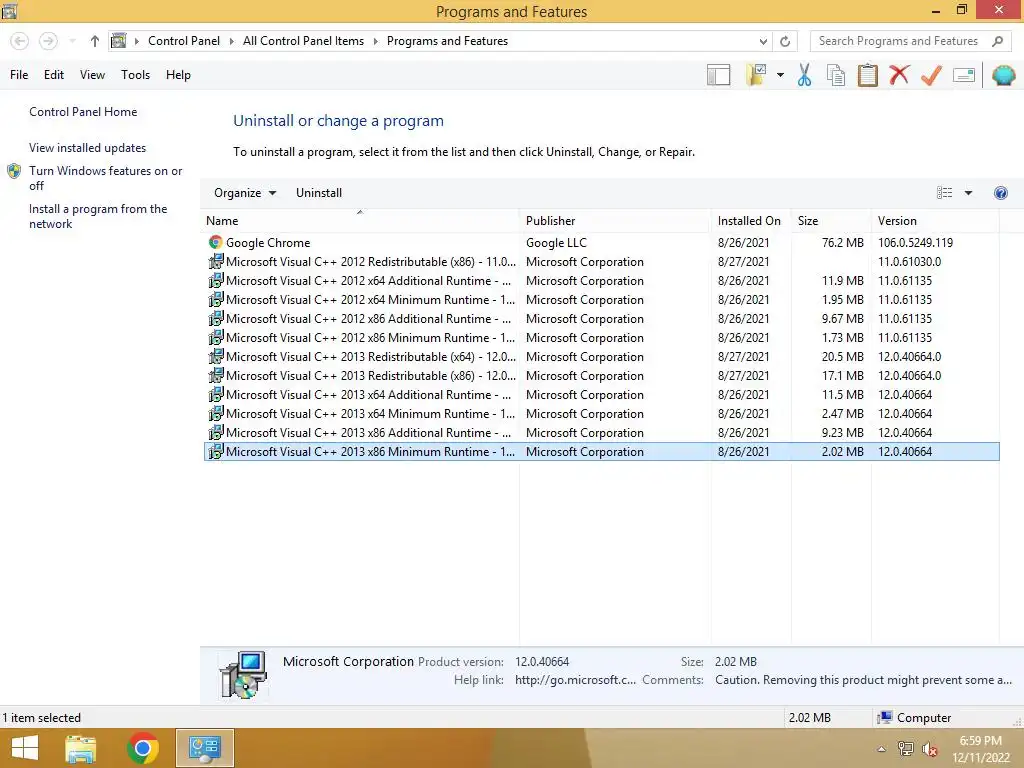Select Visual C++ 2013 Redistributable (x86) row
The image size is (1024, 768).
(601, 376)
